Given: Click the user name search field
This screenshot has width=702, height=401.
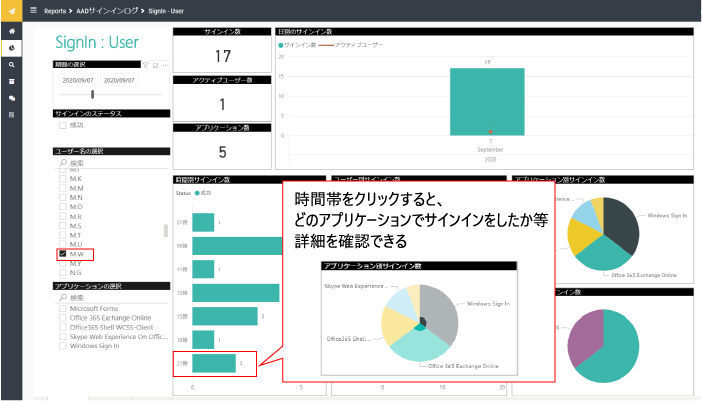Looking at the screenshot, I should click(110, 162).
